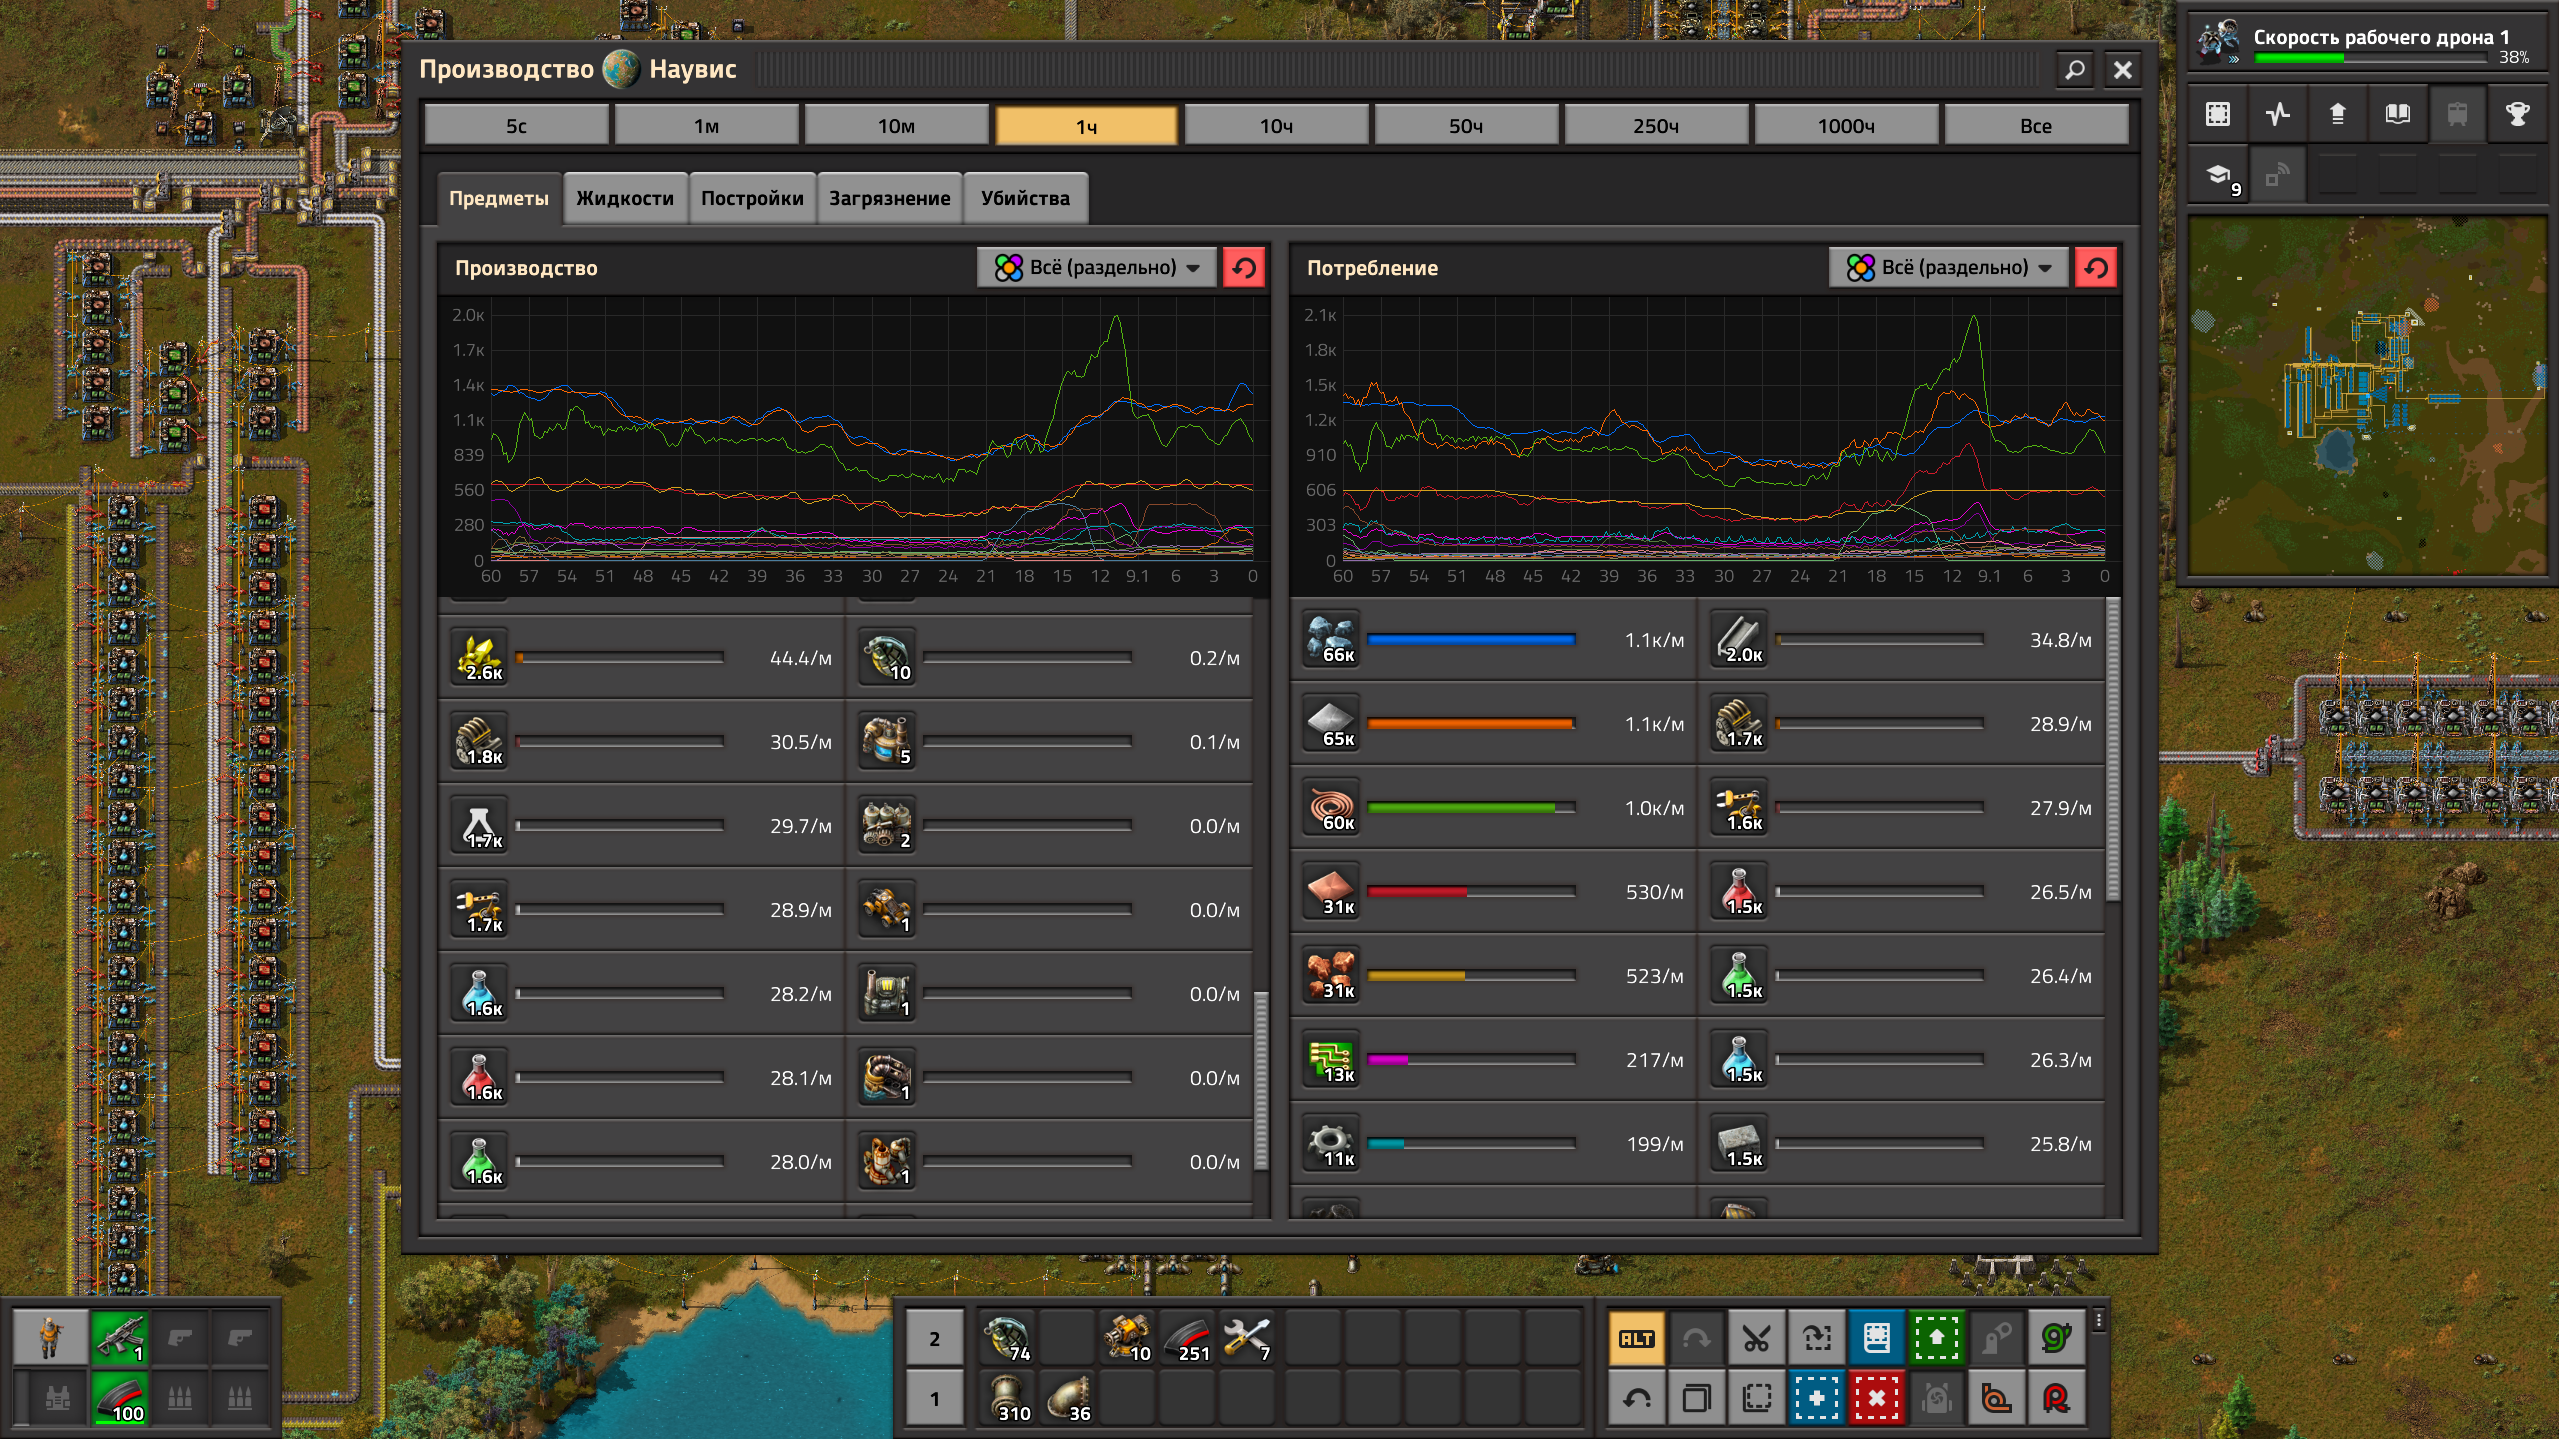Open the train overview icon

pyautogui.click(x=2458, y=114)
